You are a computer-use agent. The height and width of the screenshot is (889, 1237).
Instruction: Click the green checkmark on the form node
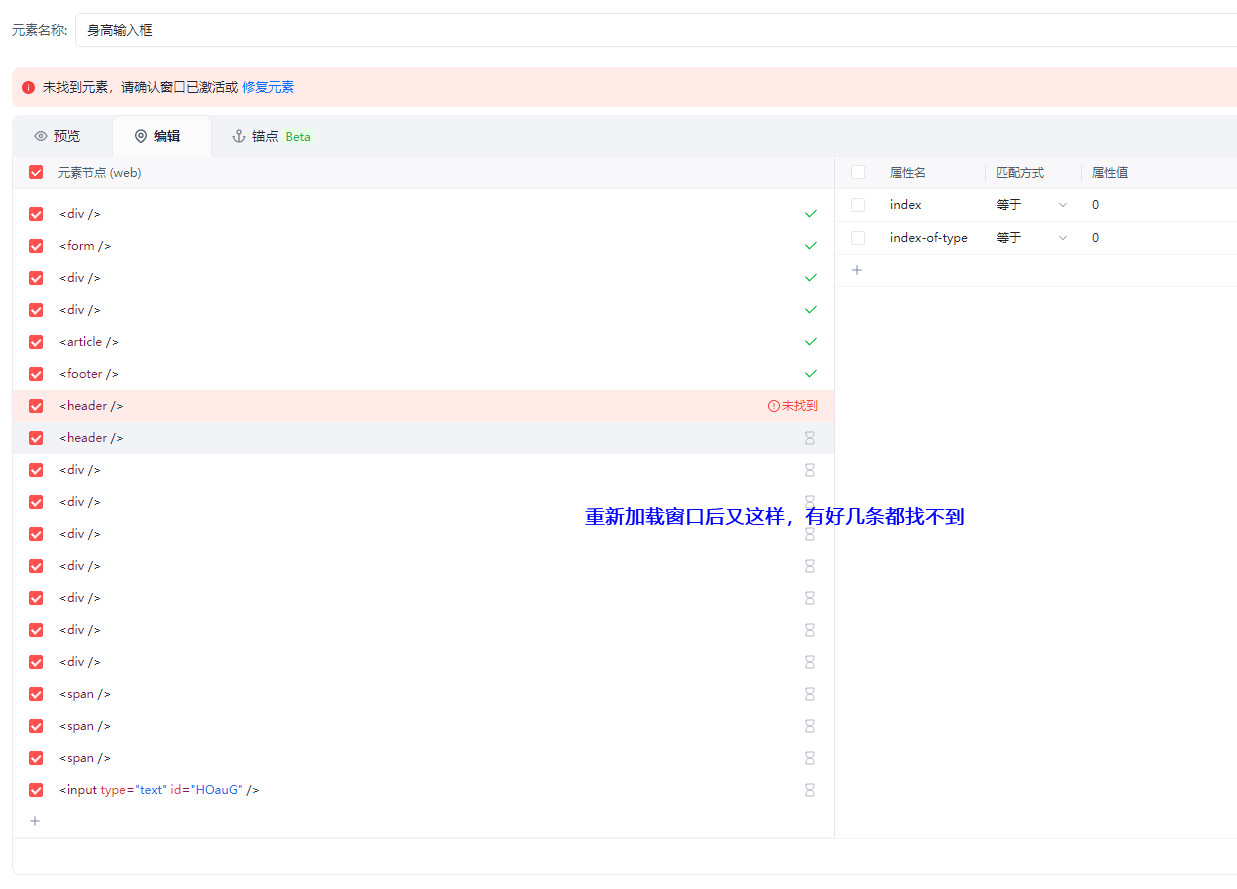pos(810,246)
